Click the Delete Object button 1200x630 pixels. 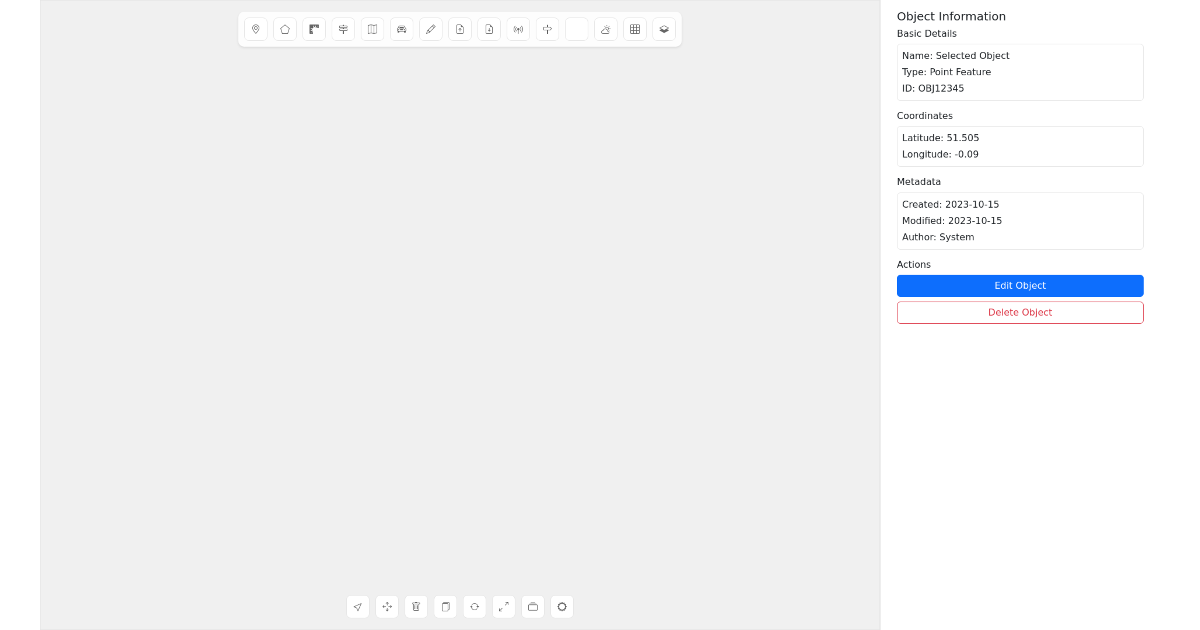1020,312
